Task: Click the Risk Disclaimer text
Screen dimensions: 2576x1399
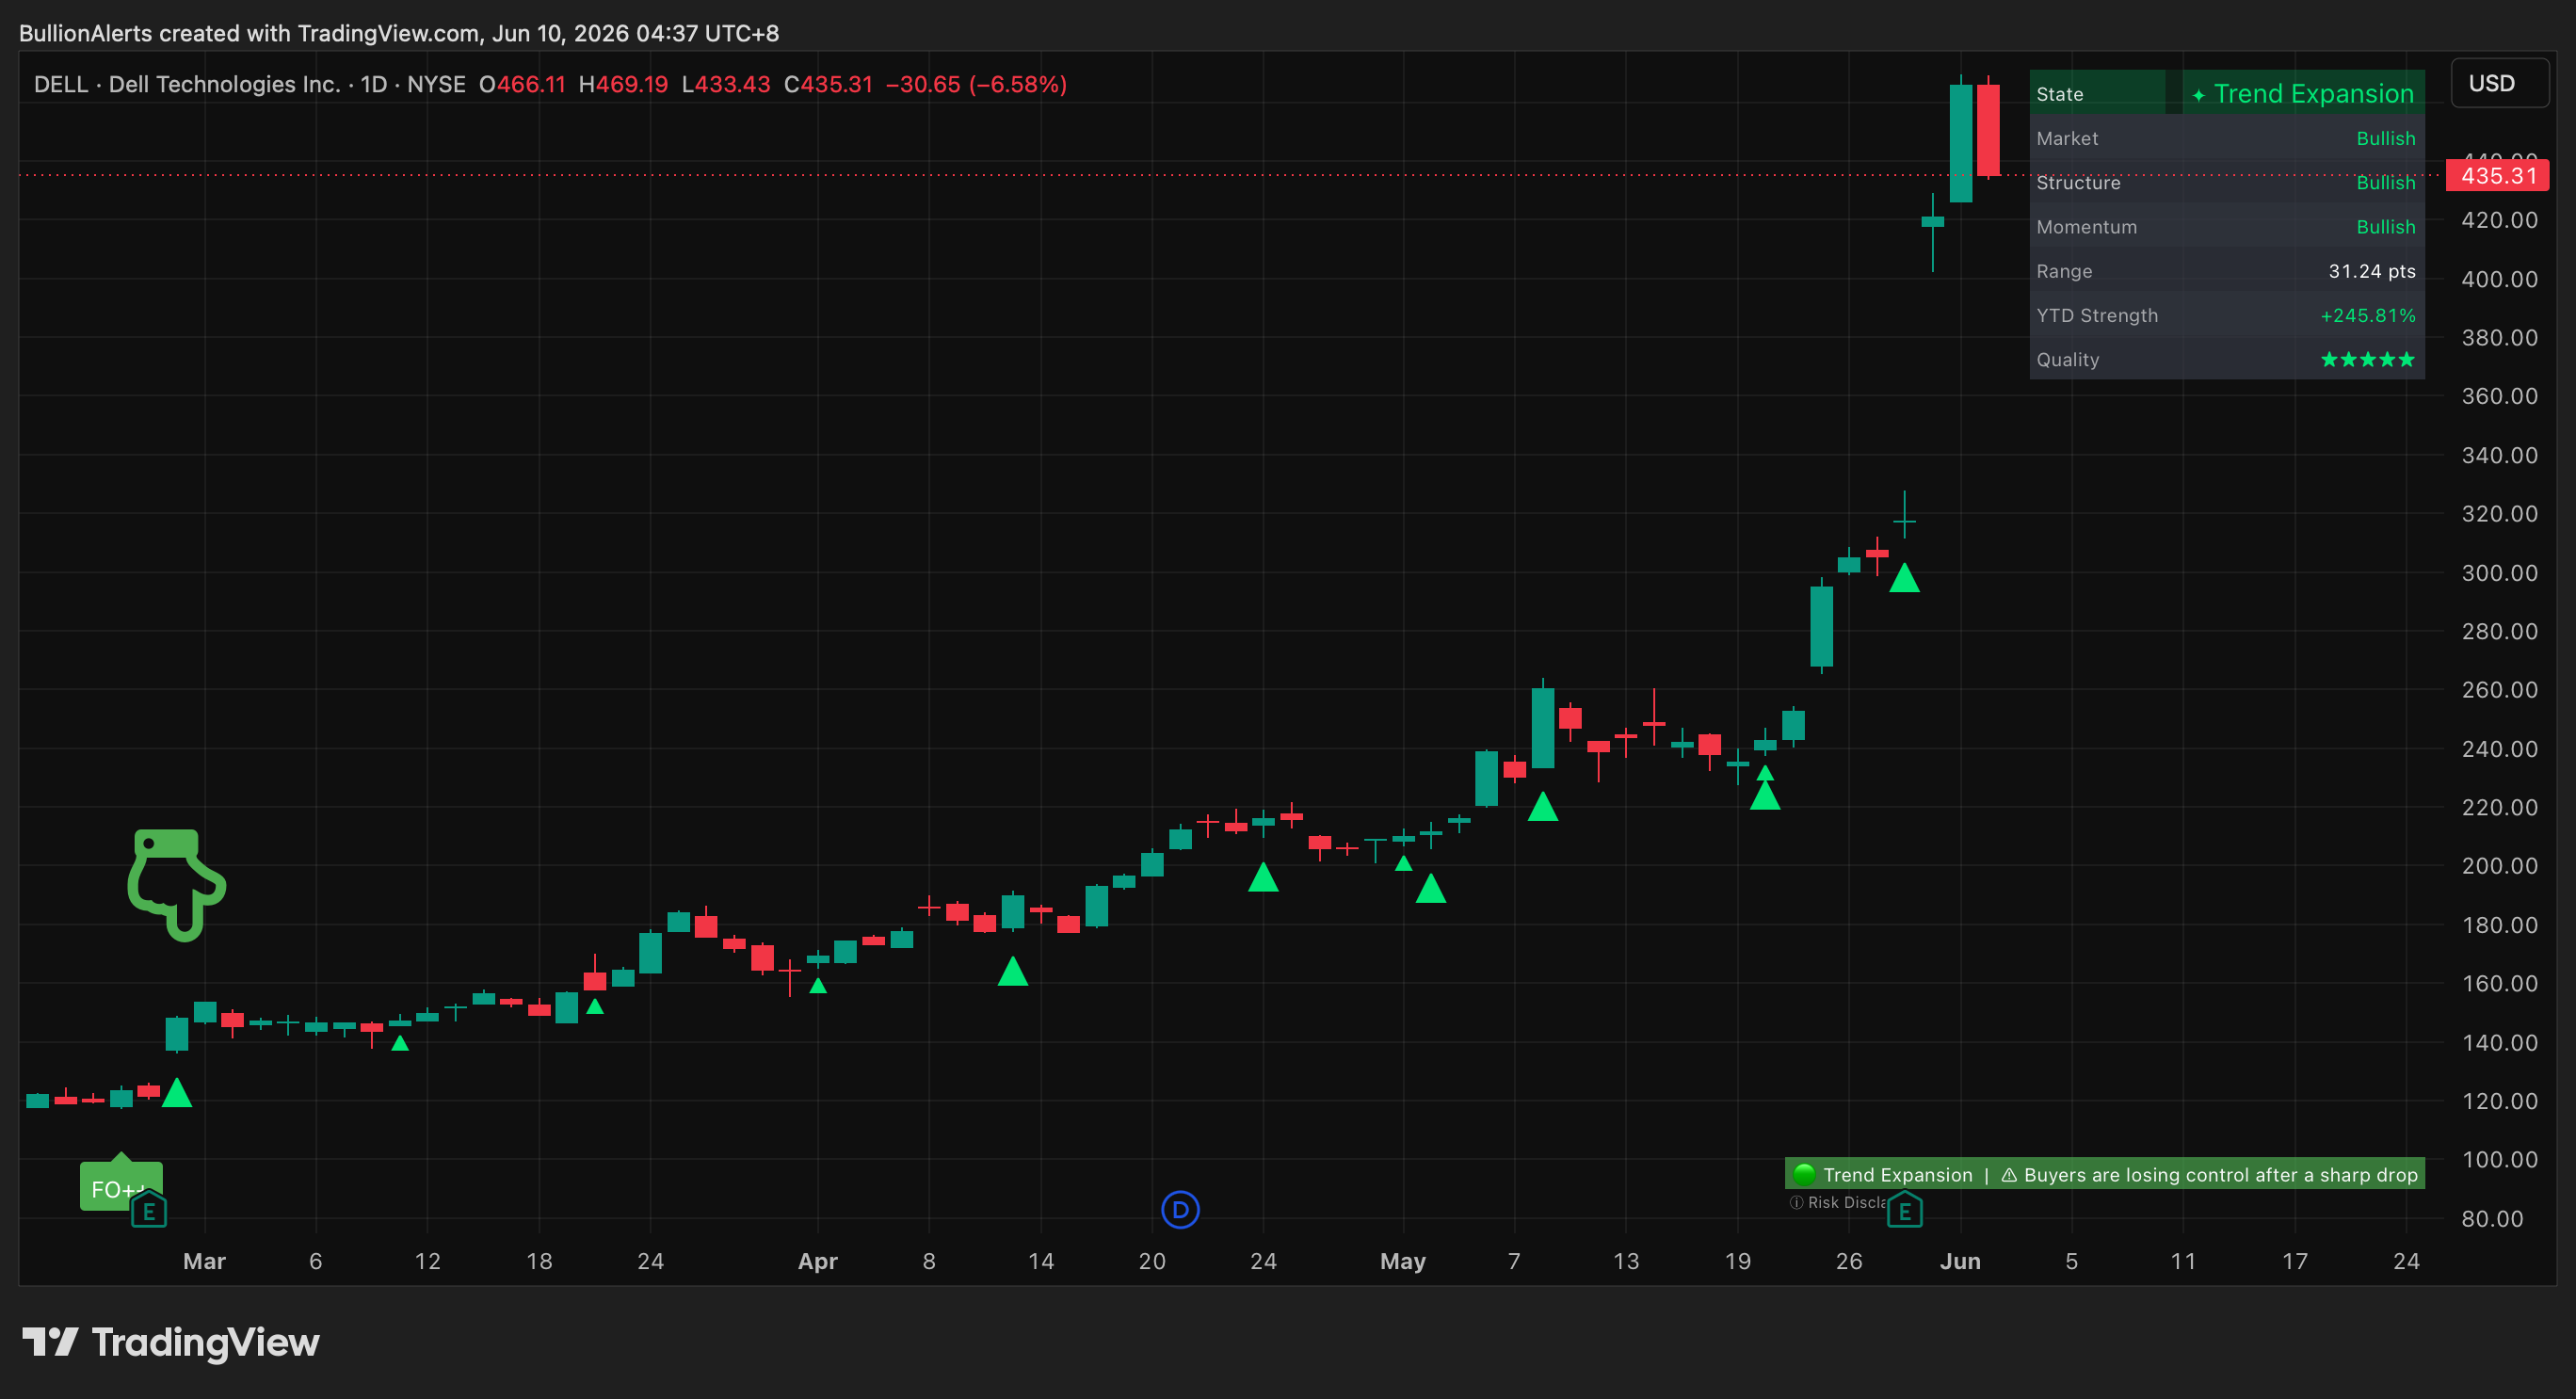Action: (x=1837, y=1202)
